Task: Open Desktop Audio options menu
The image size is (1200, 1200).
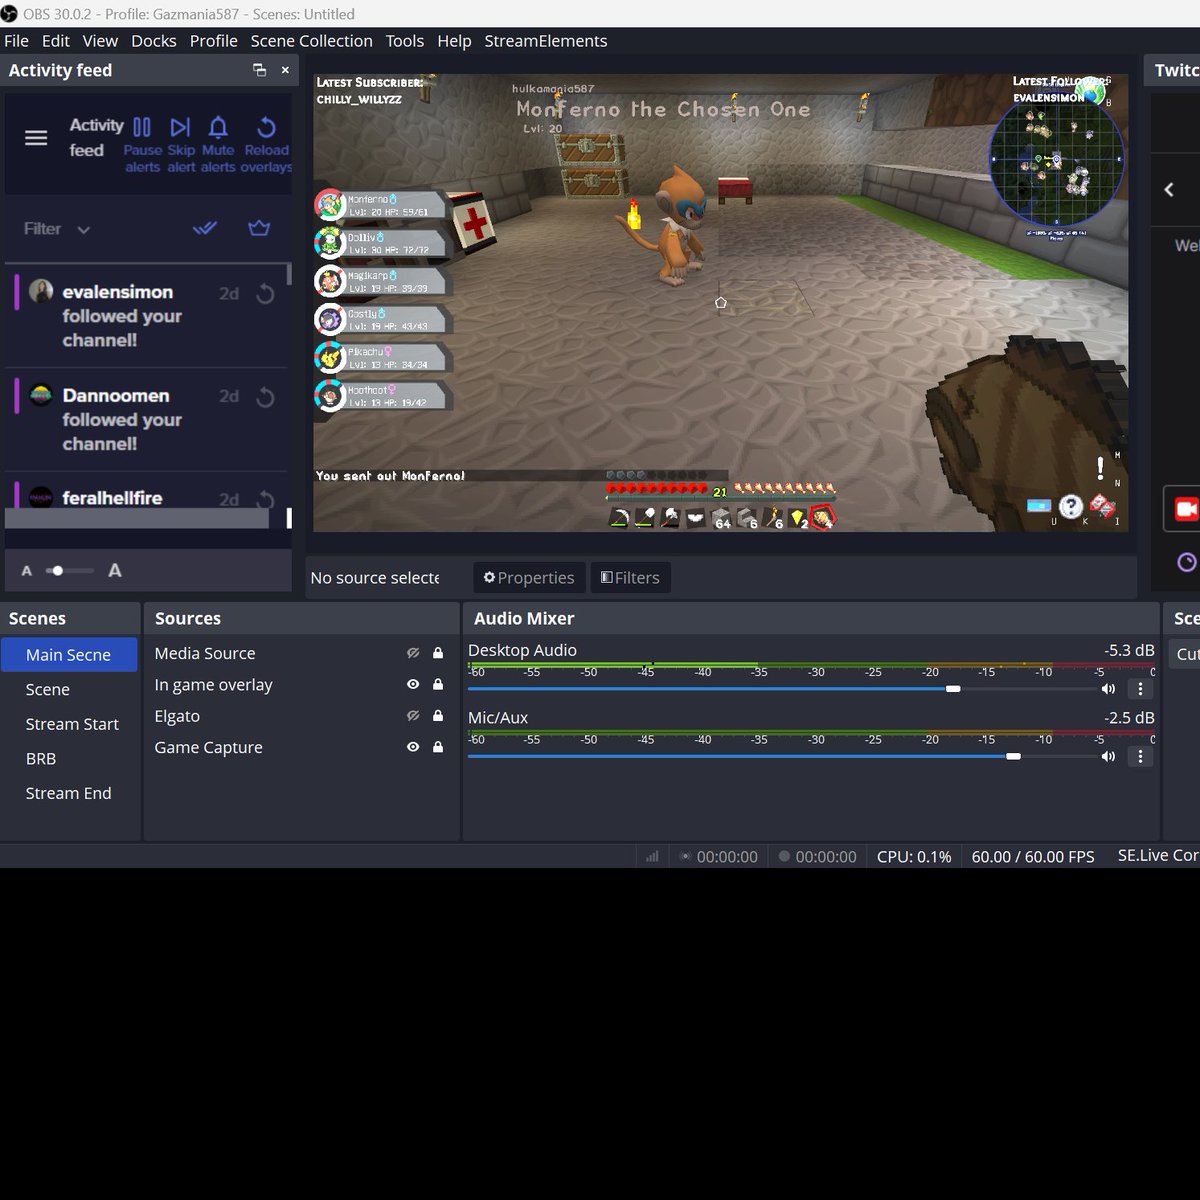Action: [1140, 689]
